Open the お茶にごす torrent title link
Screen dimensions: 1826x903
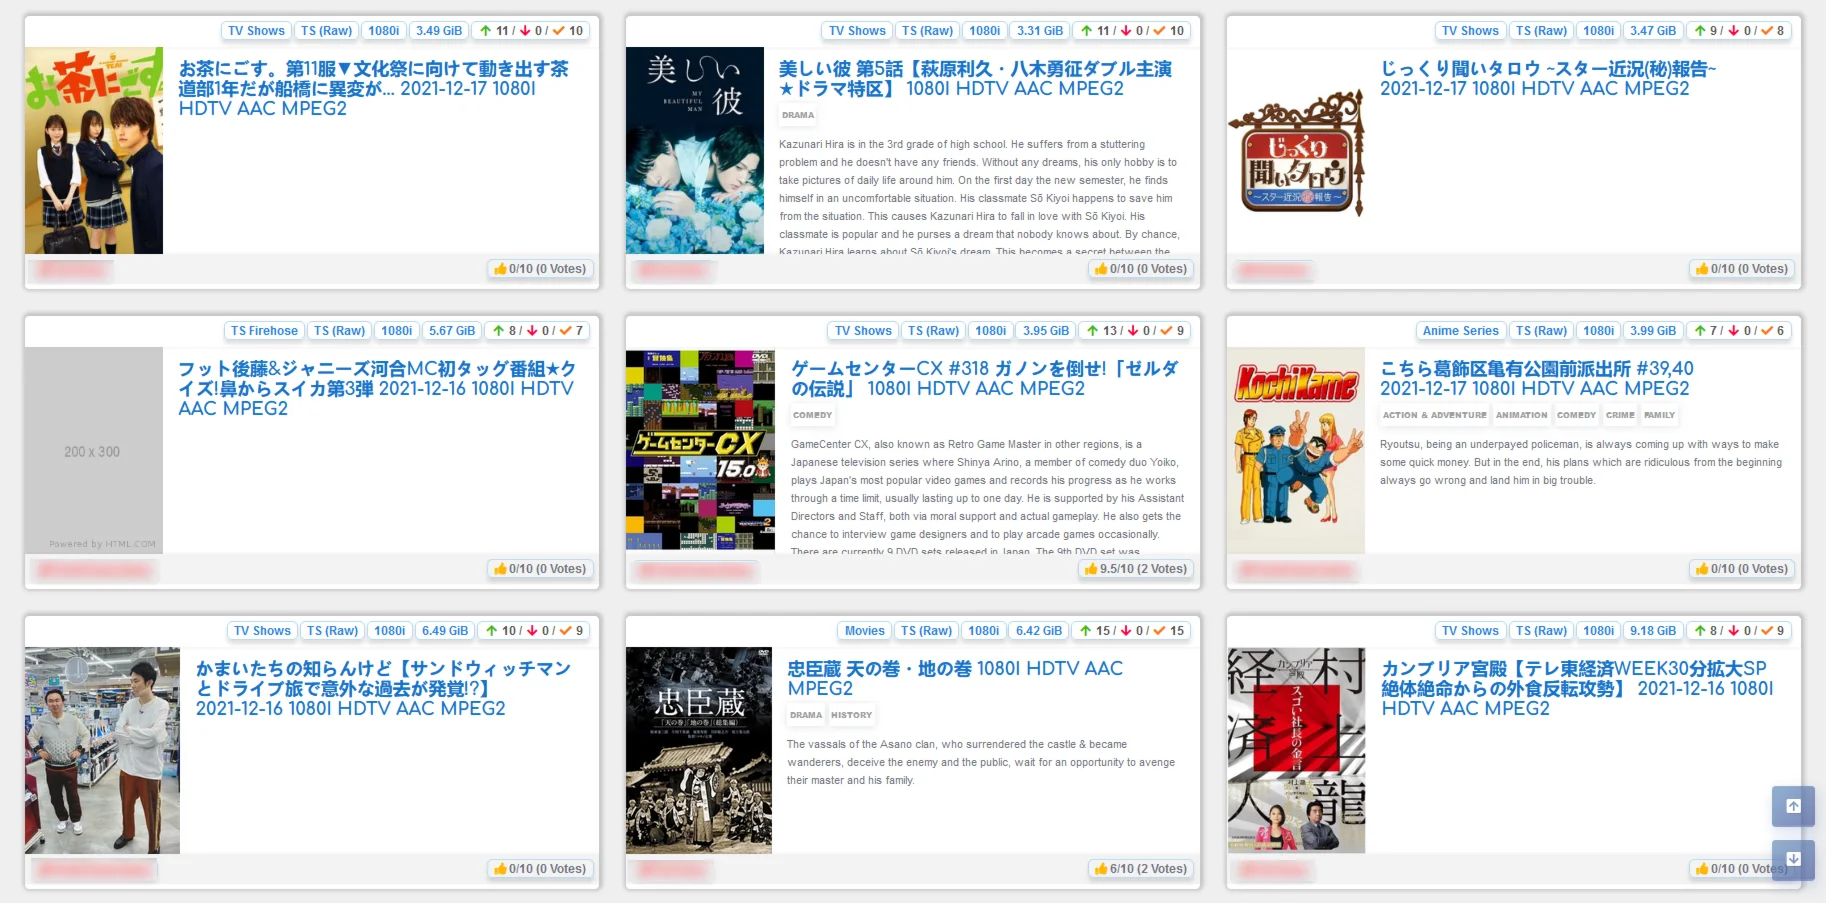(x=373, y=88)
